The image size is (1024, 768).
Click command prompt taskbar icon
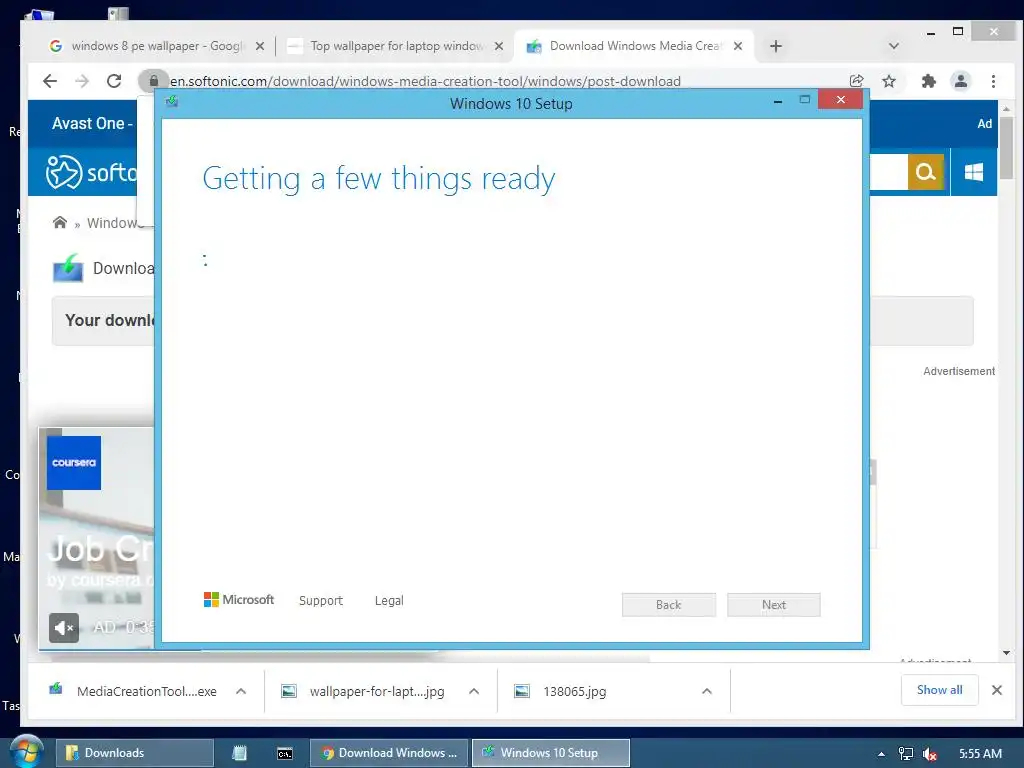coord(285,753)
